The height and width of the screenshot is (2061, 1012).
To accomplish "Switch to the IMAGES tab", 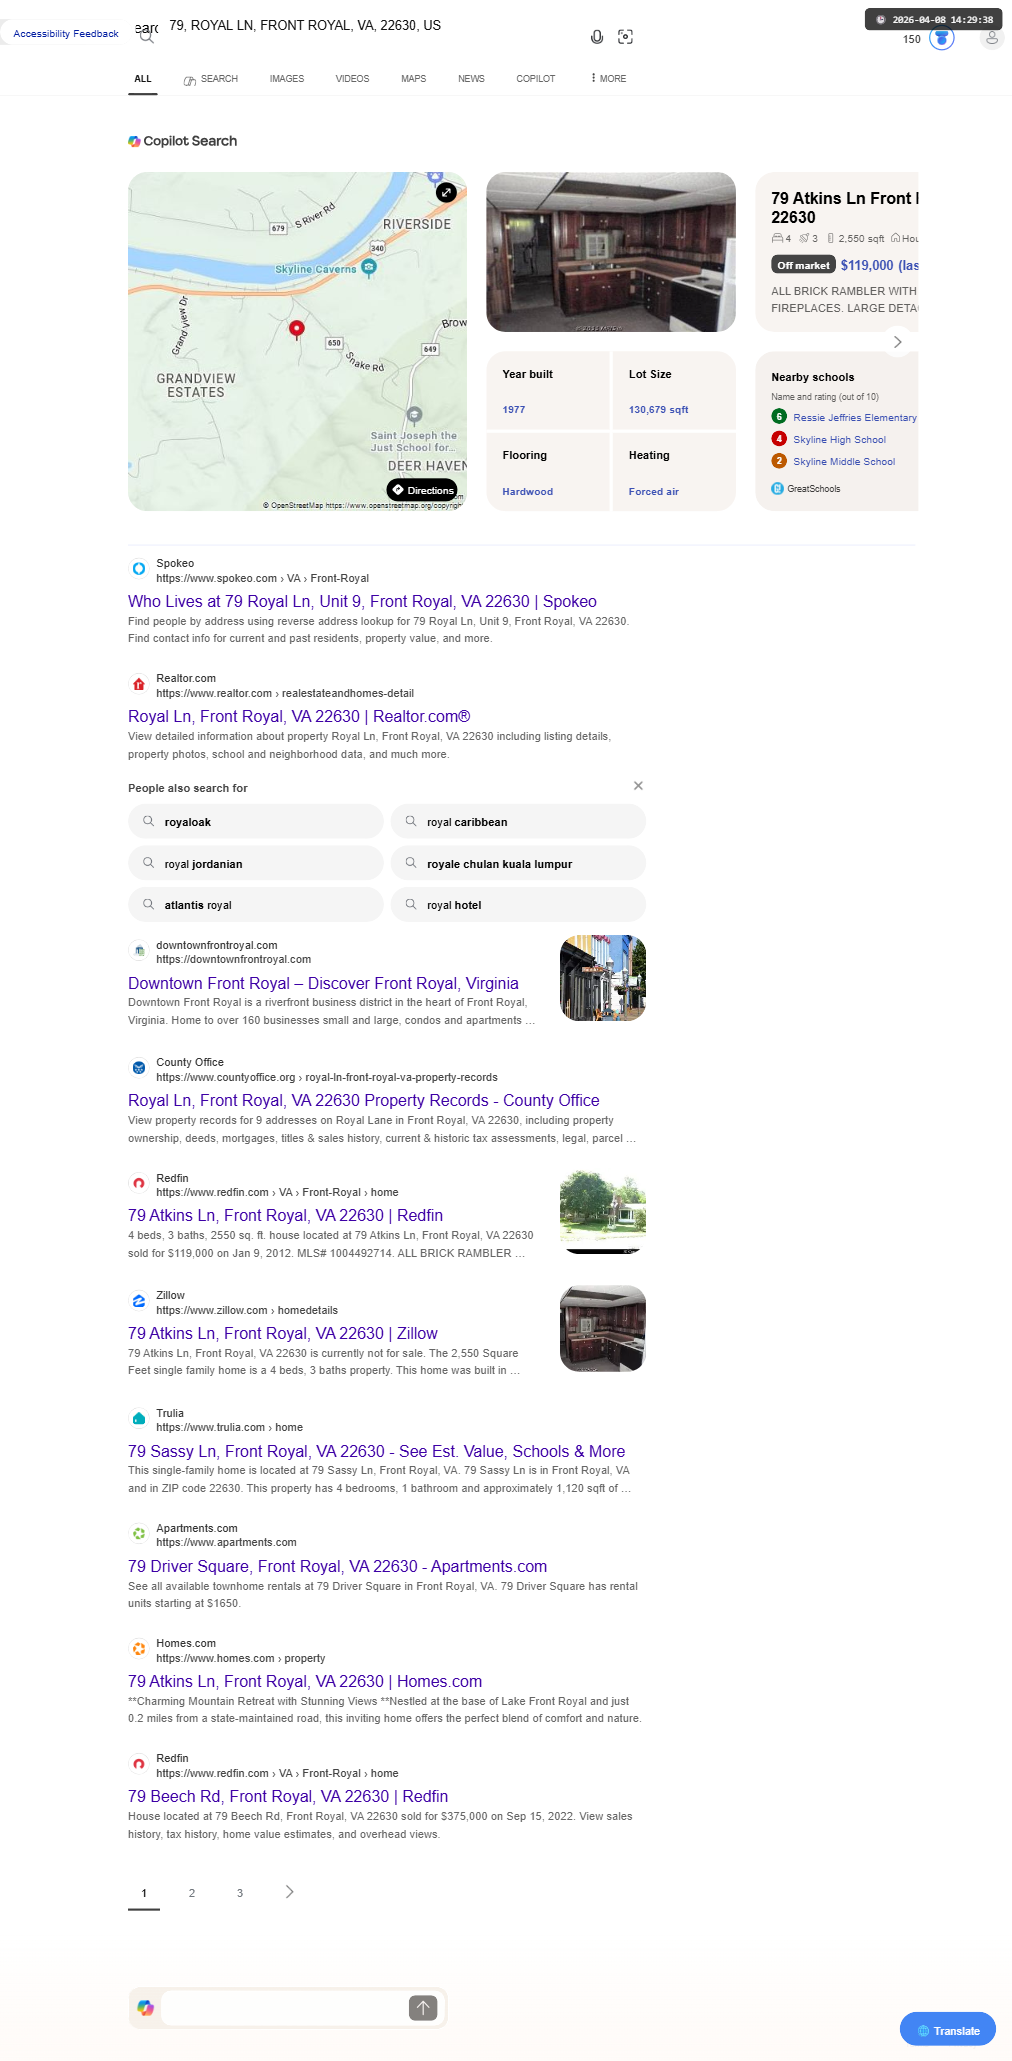I will coord(287,78).
